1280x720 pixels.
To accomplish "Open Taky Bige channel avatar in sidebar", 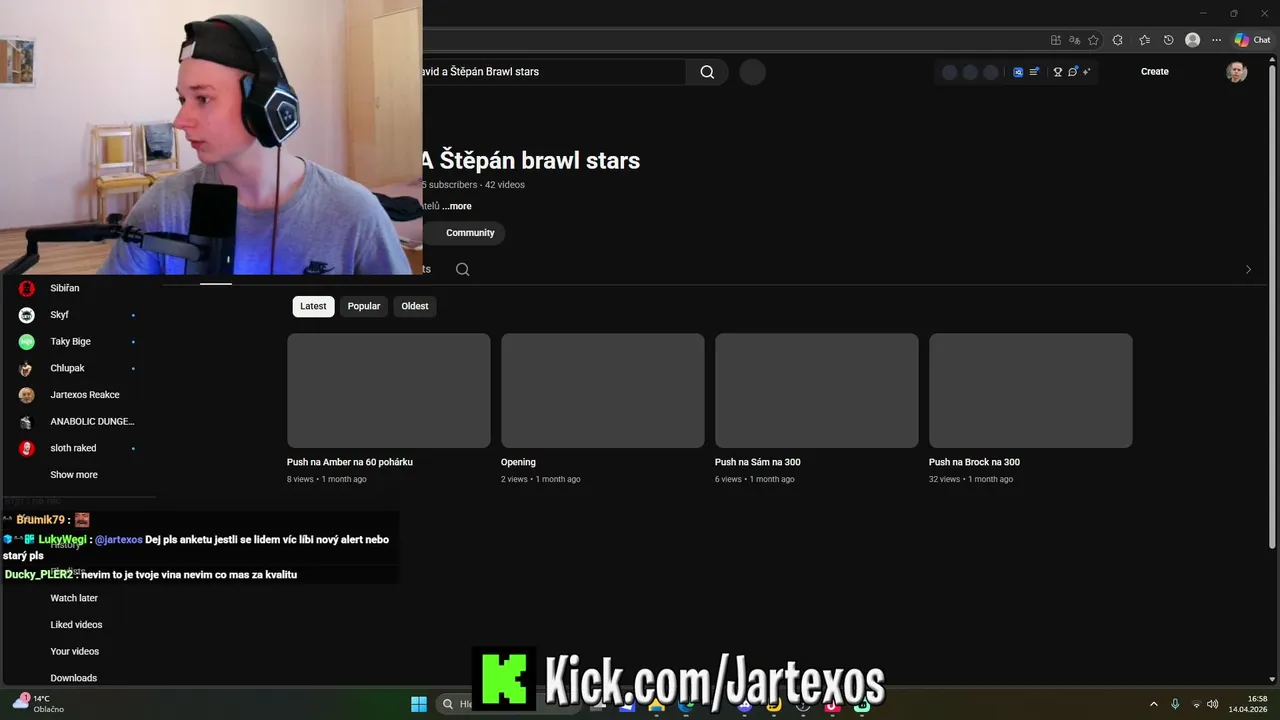I will (x=27, y=342).
